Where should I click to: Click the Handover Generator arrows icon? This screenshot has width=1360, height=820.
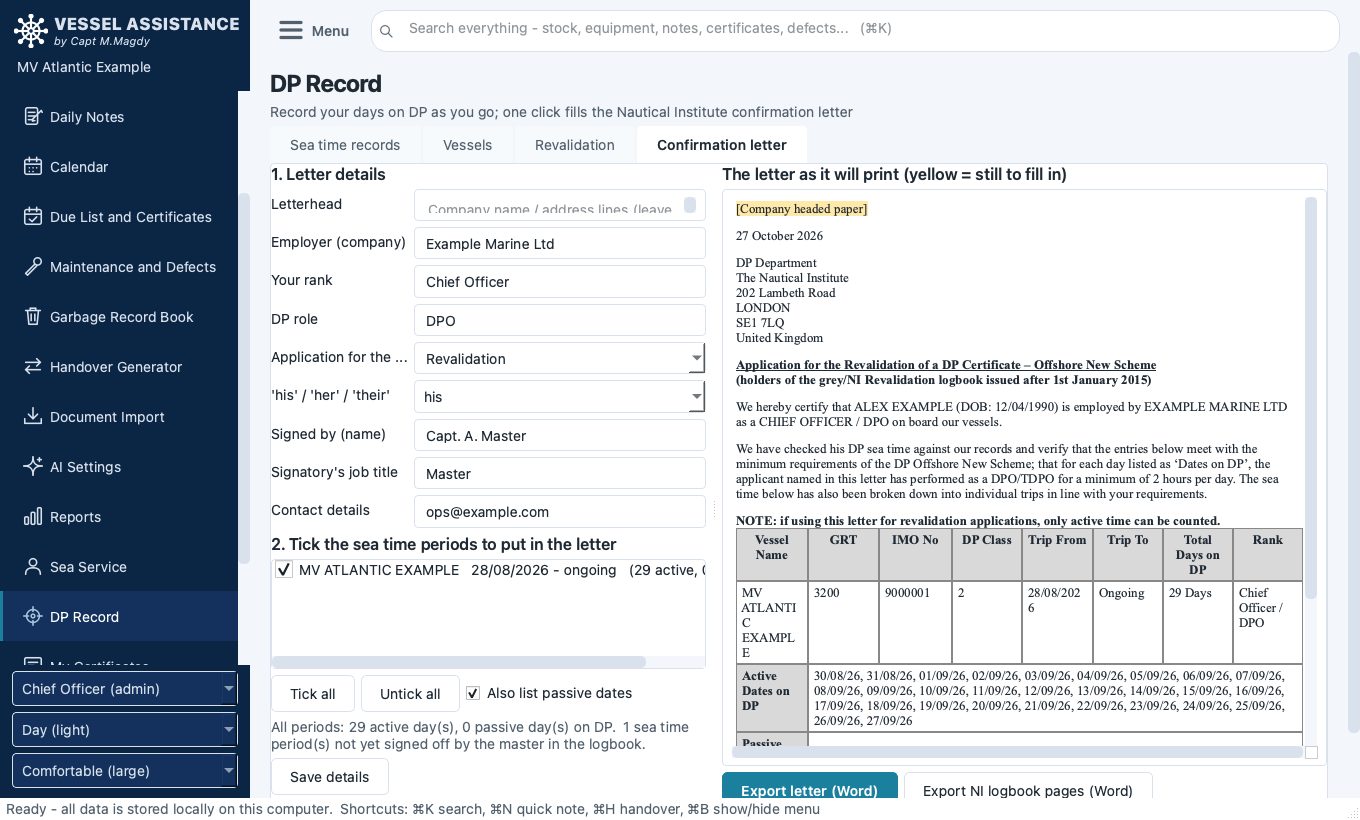click(x=33, y=366)
